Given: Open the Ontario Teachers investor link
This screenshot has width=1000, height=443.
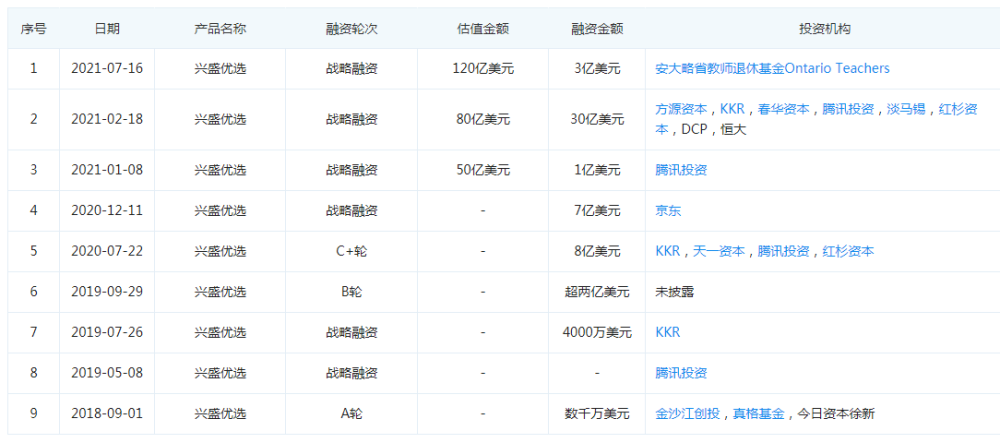Looking at the screenshot, I should pos(772,68).
